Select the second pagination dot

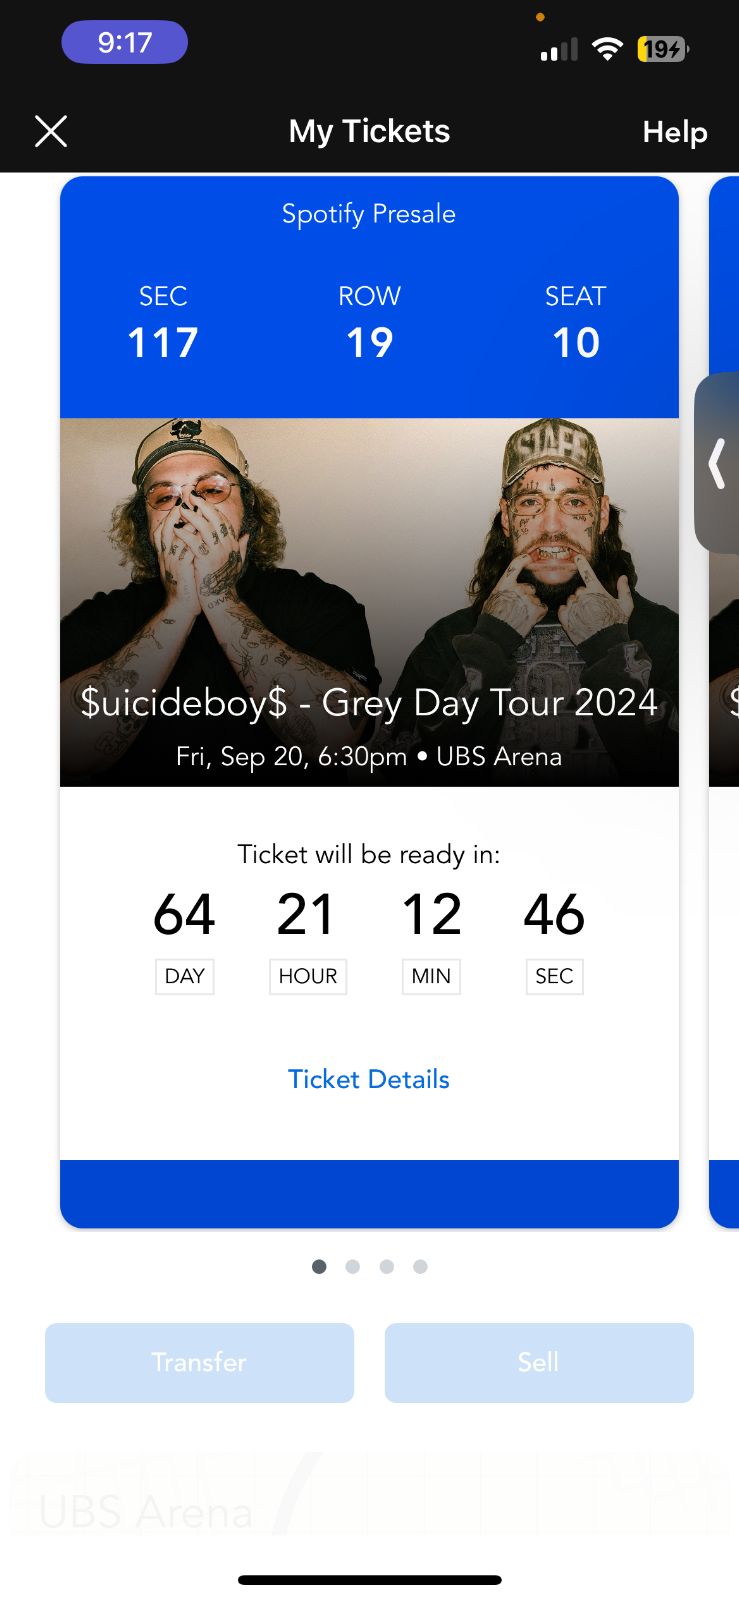click(x=352, y=1266)
